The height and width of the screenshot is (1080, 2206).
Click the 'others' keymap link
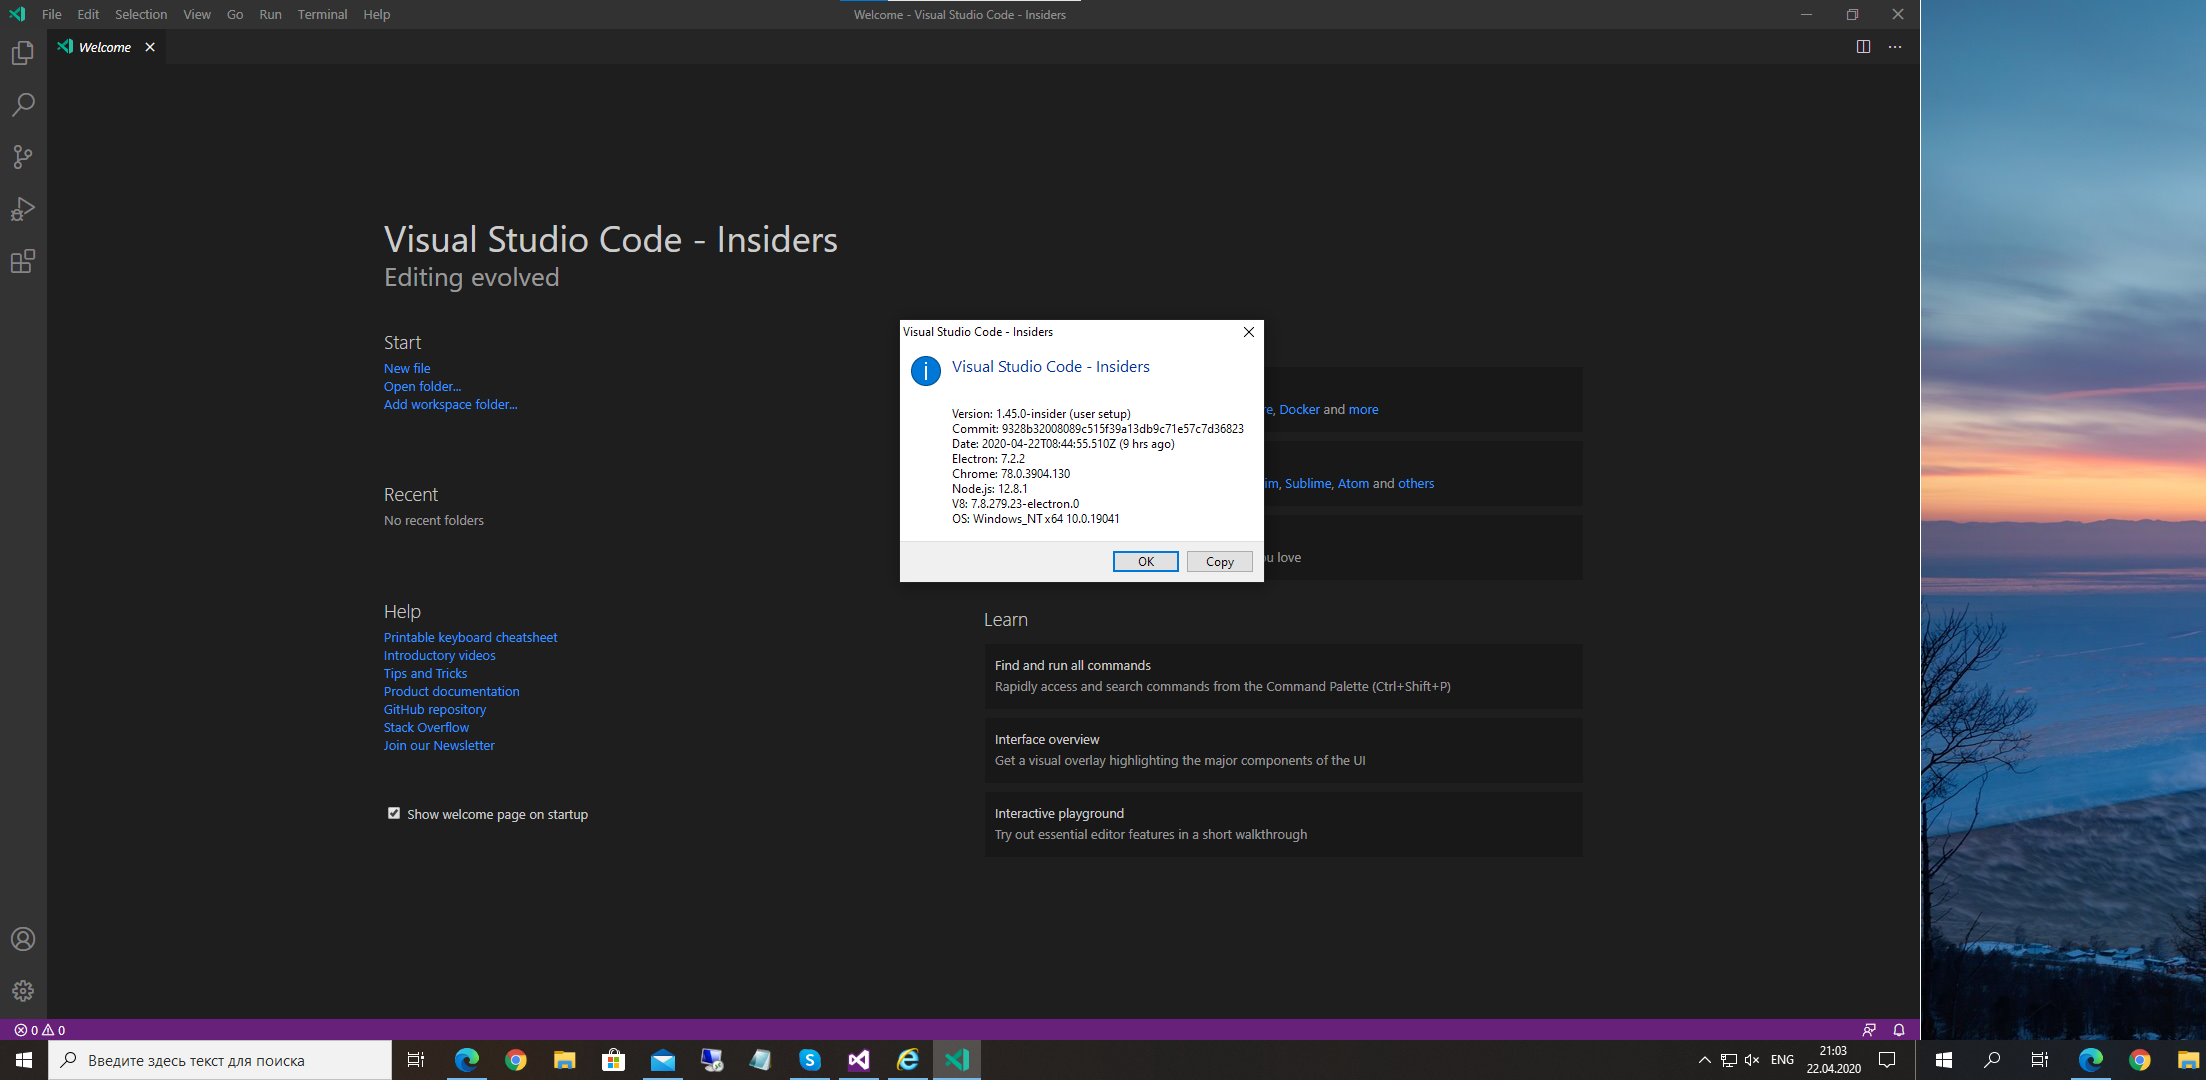click(x=1416, y=483)
